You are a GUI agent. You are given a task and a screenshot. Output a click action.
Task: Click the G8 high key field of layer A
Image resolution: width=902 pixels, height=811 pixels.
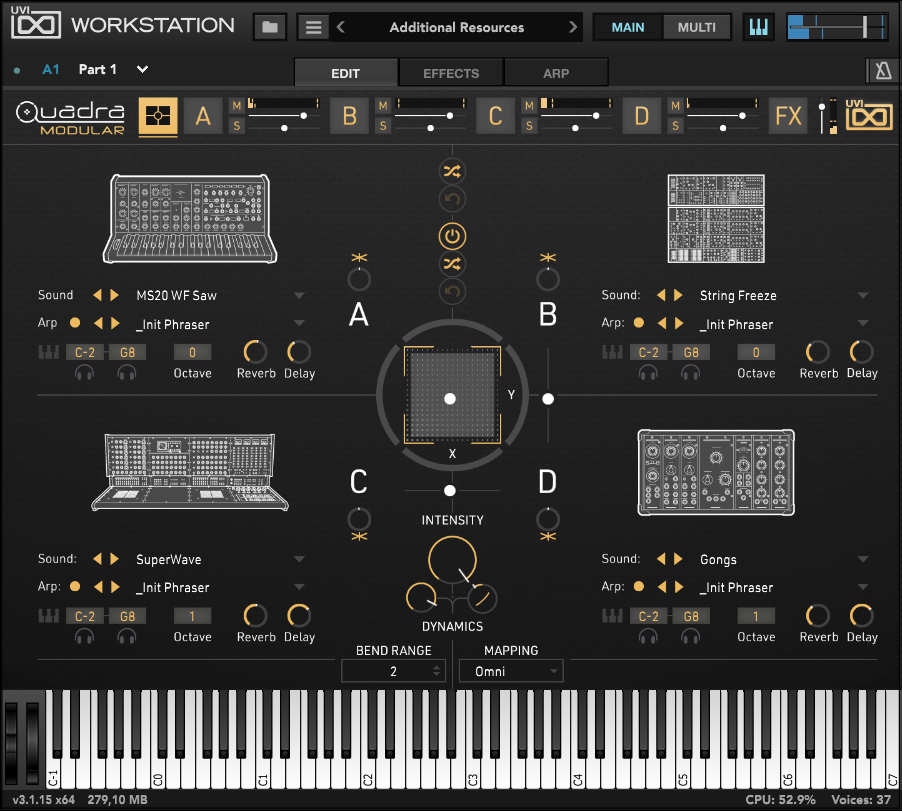click(x=127, y=352)
